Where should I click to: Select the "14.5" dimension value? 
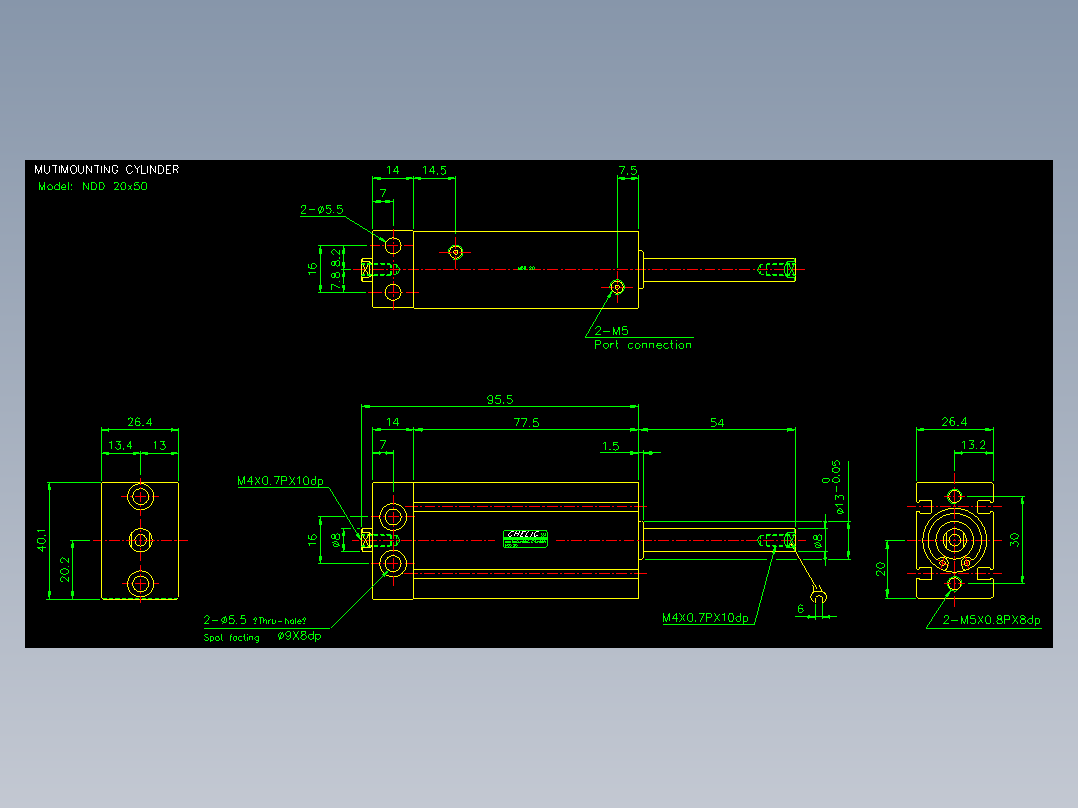[434, 170]
